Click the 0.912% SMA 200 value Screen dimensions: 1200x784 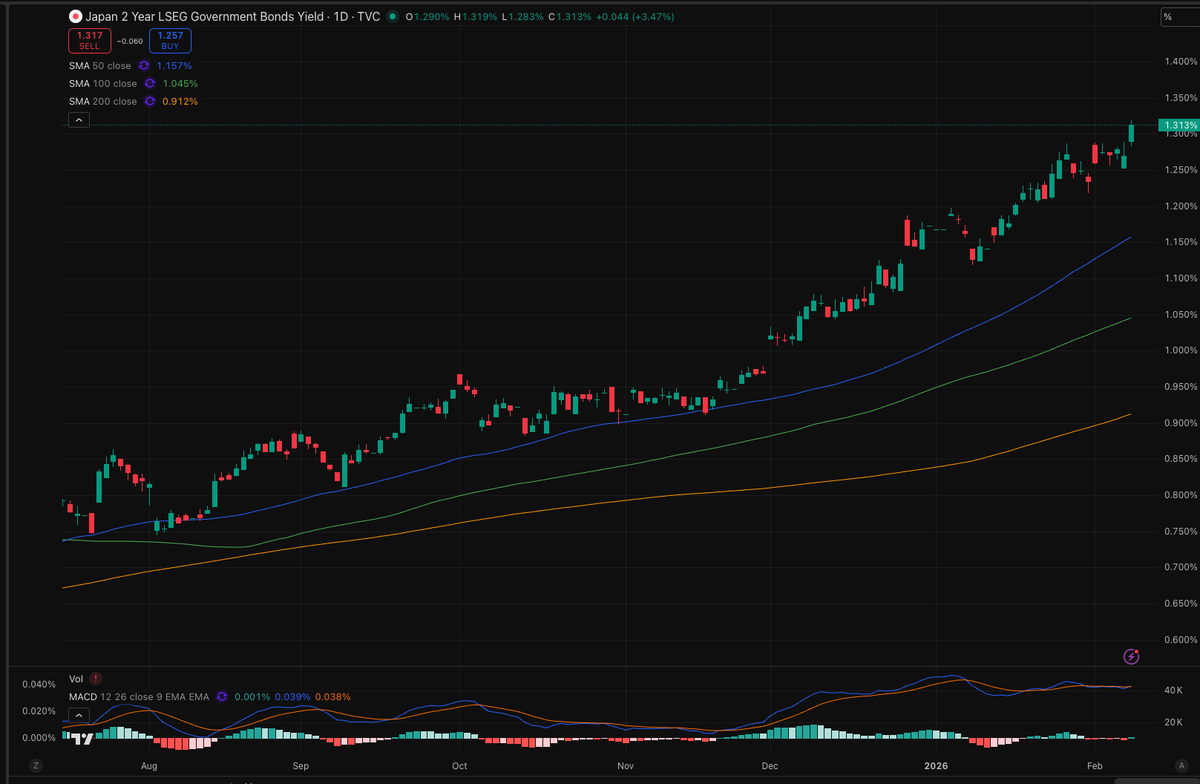[179, 101]
